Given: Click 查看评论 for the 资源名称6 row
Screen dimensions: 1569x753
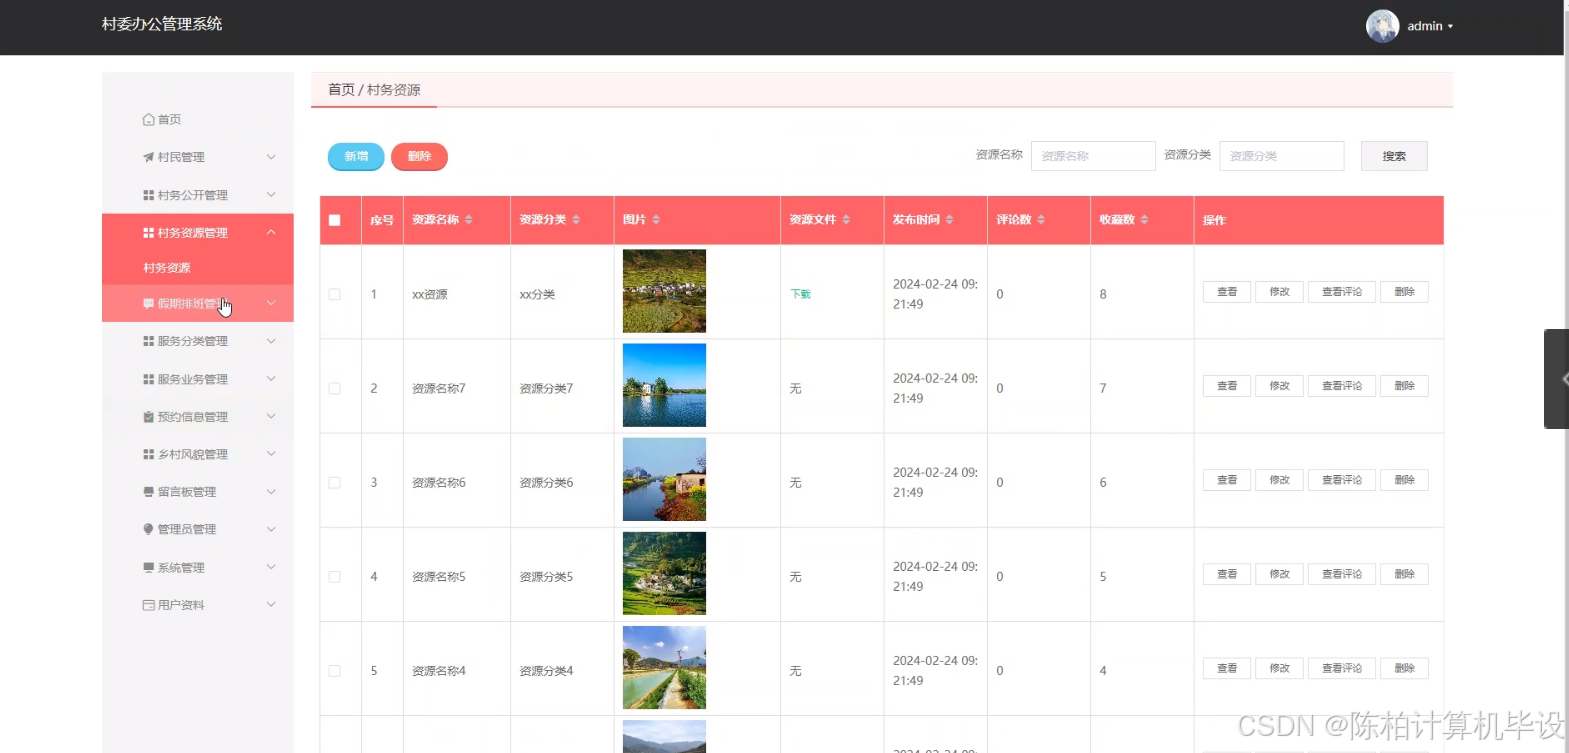Looking at the screenshot, I should point(1342,480).
